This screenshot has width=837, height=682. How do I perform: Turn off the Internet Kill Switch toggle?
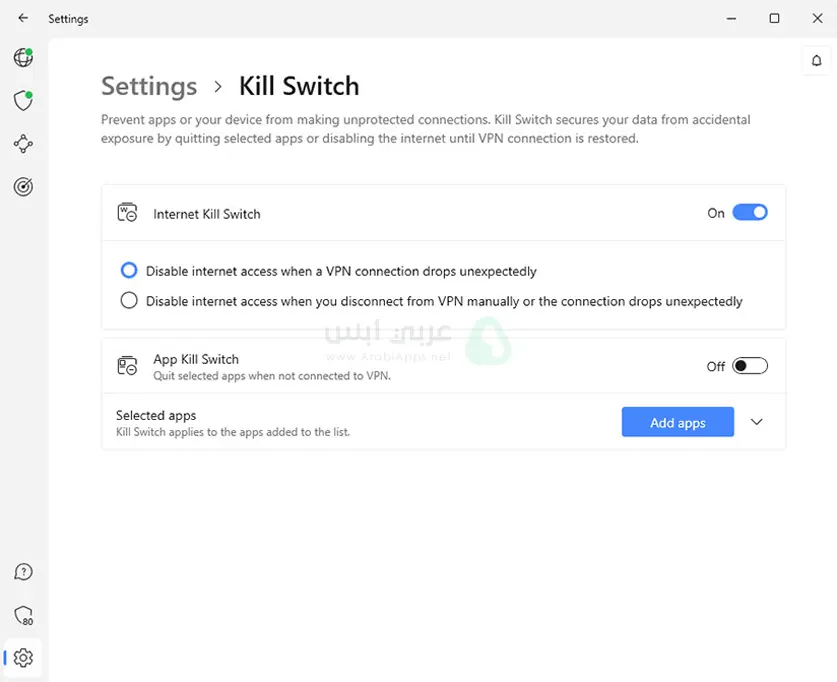(x=749, y=212)
